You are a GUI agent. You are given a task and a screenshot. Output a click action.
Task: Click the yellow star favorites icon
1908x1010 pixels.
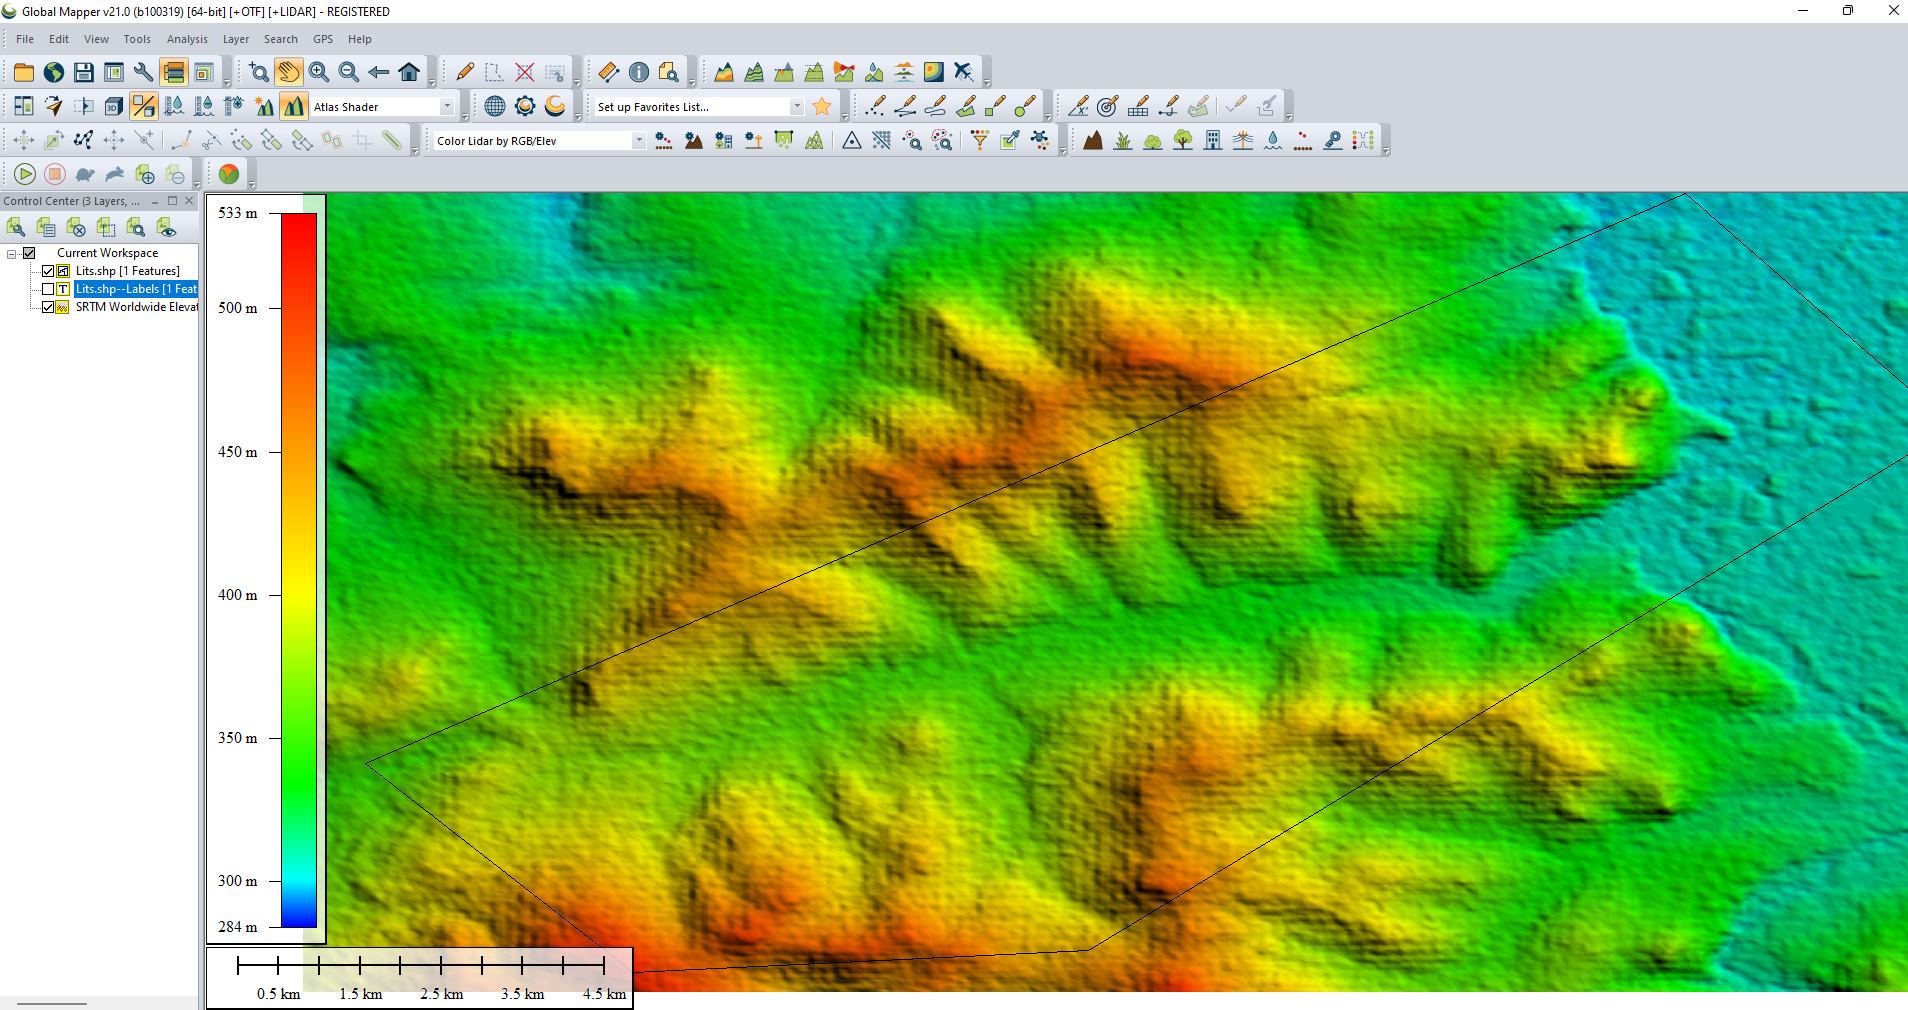coord(822,106)
